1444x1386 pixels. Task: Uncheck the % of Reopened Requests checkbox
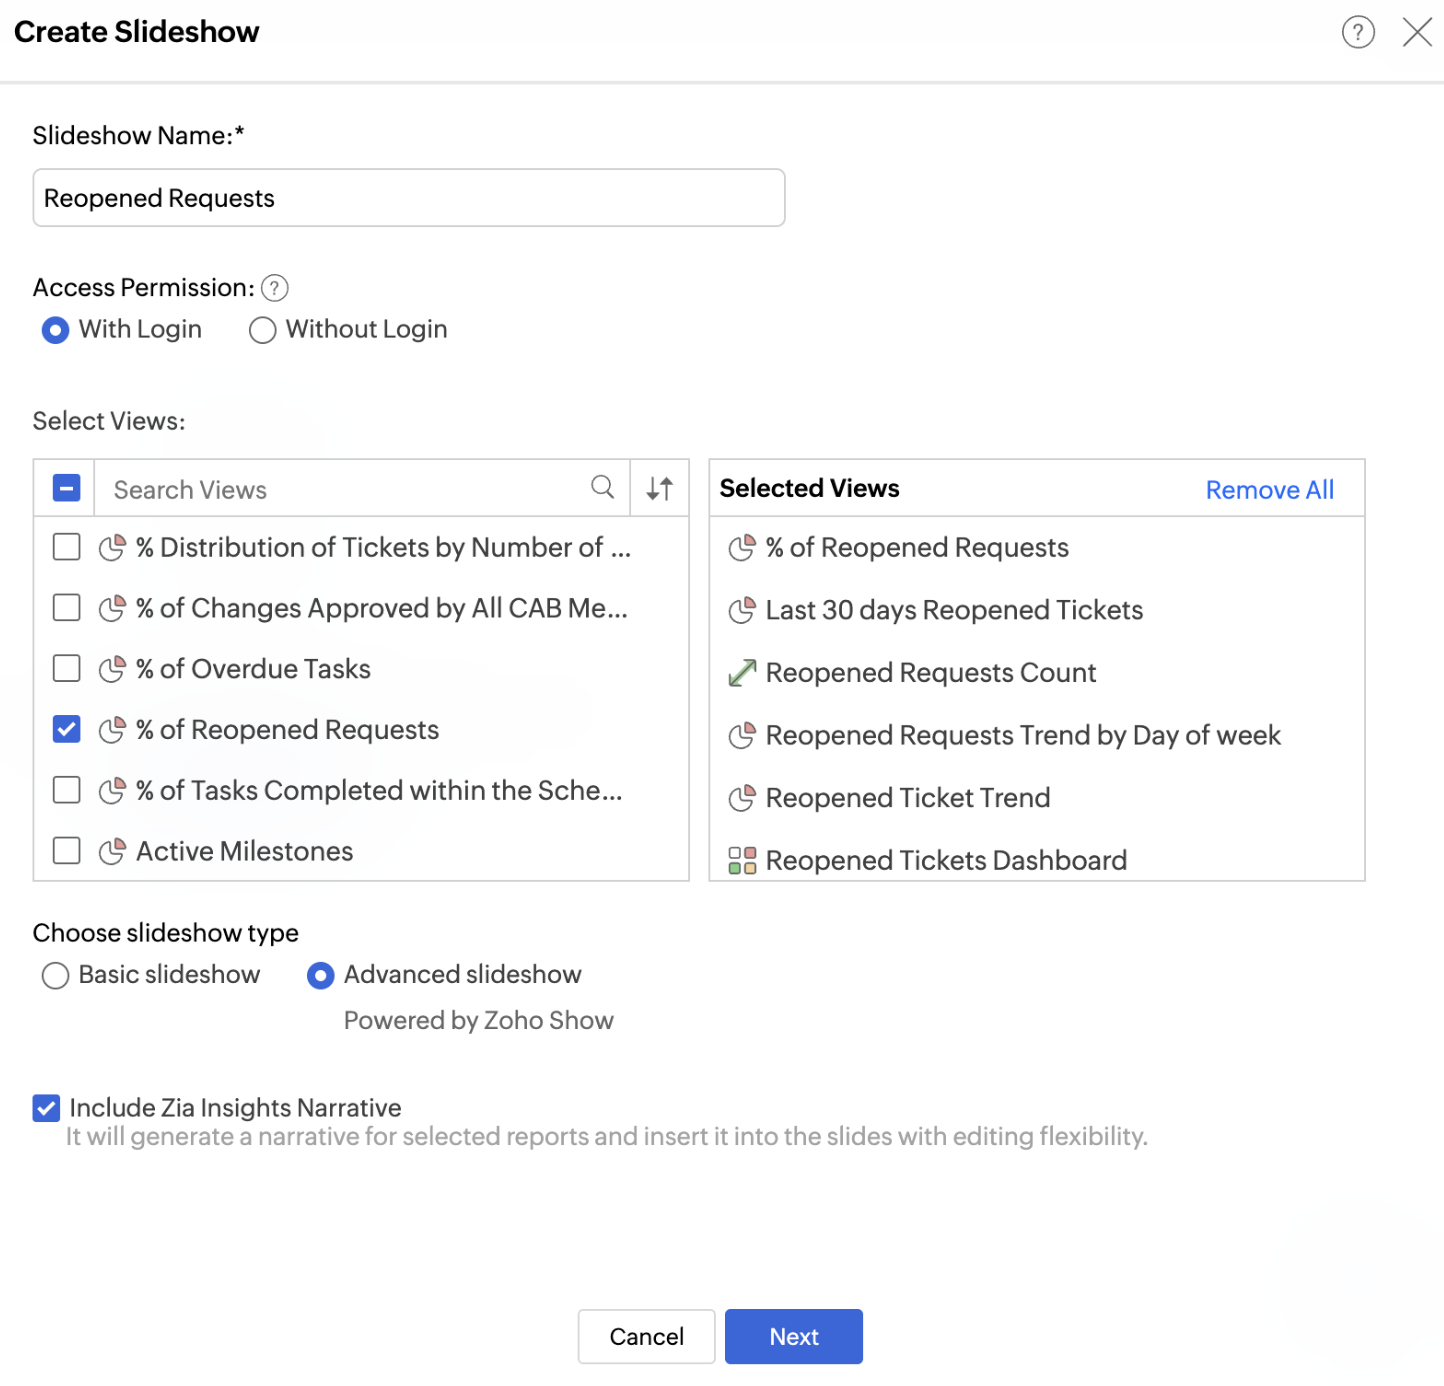(x=67, y=729)
